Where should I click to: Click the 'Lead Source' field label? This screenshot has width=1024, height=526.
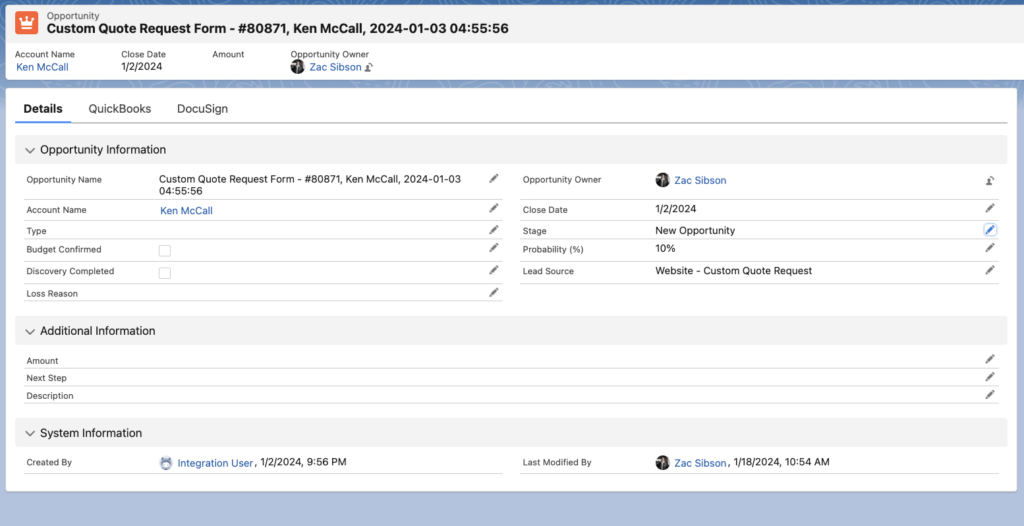pyautogui.click(x=548, y=271)
